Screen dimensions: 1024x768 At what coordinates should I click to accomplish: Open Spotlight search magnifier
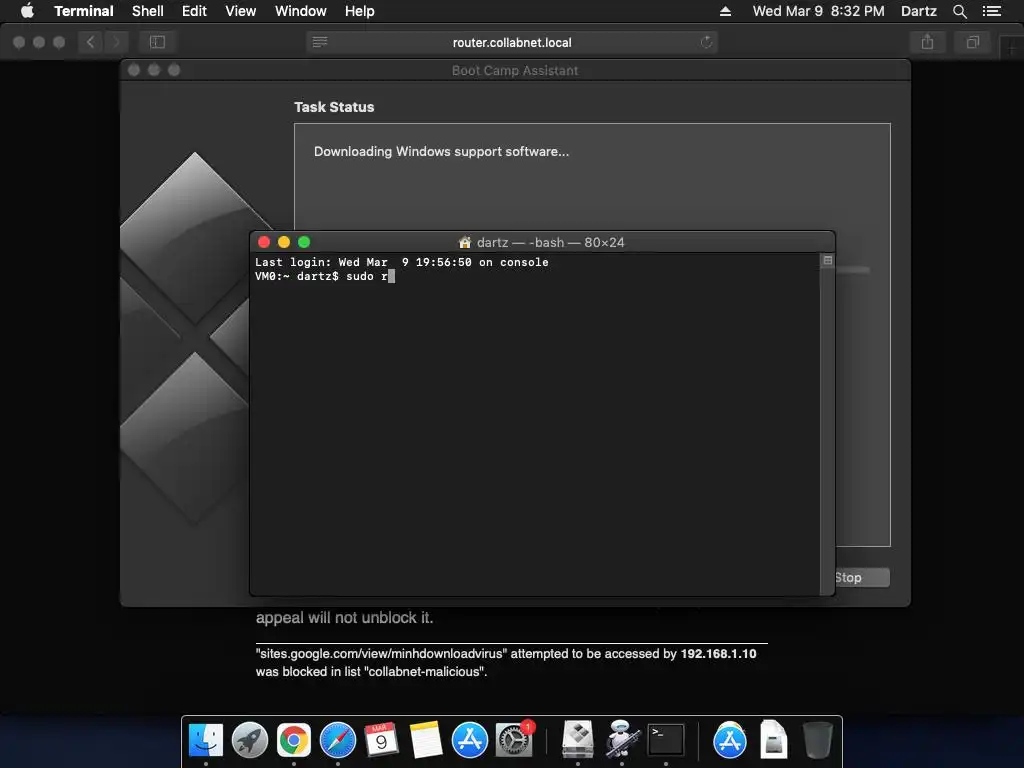point(959,11)
